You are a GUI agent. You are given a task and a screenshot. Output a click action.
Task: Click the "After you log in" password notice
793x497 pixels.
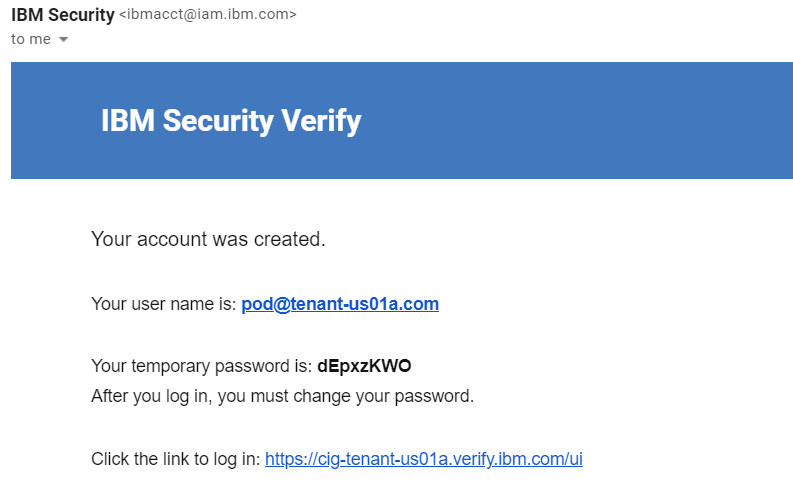282,396
